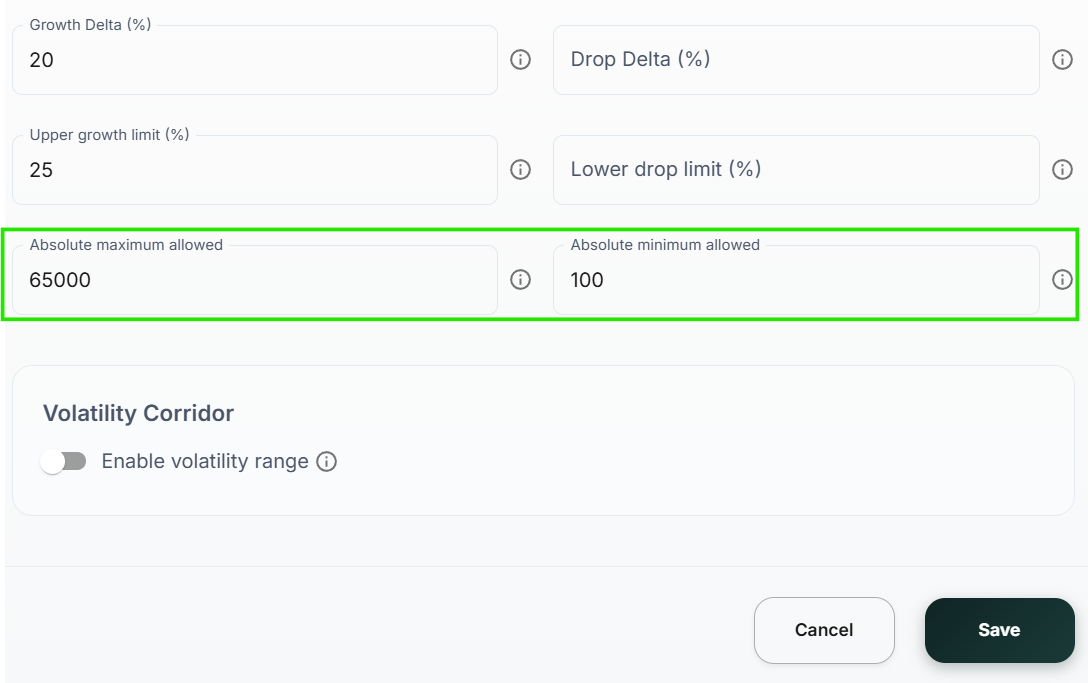This screenshot has height=683, width=1088.
Task: Enable the volatility range toggle switch
Action: [x=64, y=461]
